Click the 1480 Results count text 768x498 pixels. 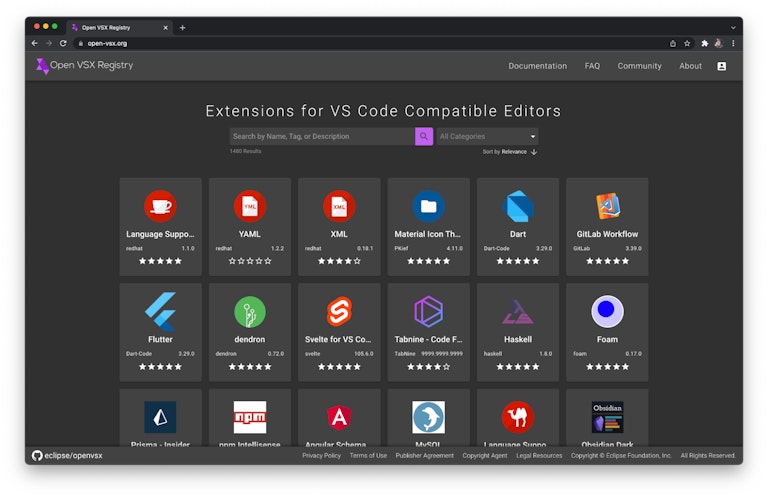(x=245, y=151)
